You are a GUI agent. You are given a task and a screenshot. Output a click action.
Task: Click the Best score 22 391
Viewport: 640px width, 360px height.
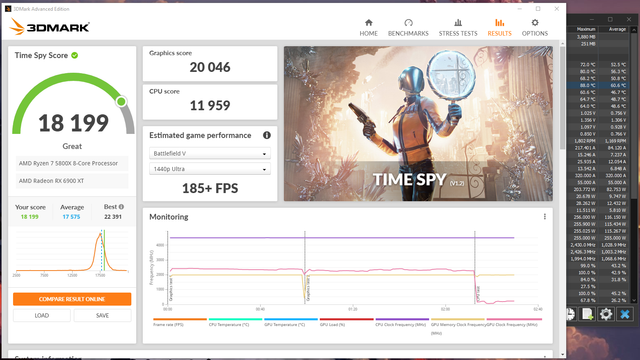pos(113,217)
